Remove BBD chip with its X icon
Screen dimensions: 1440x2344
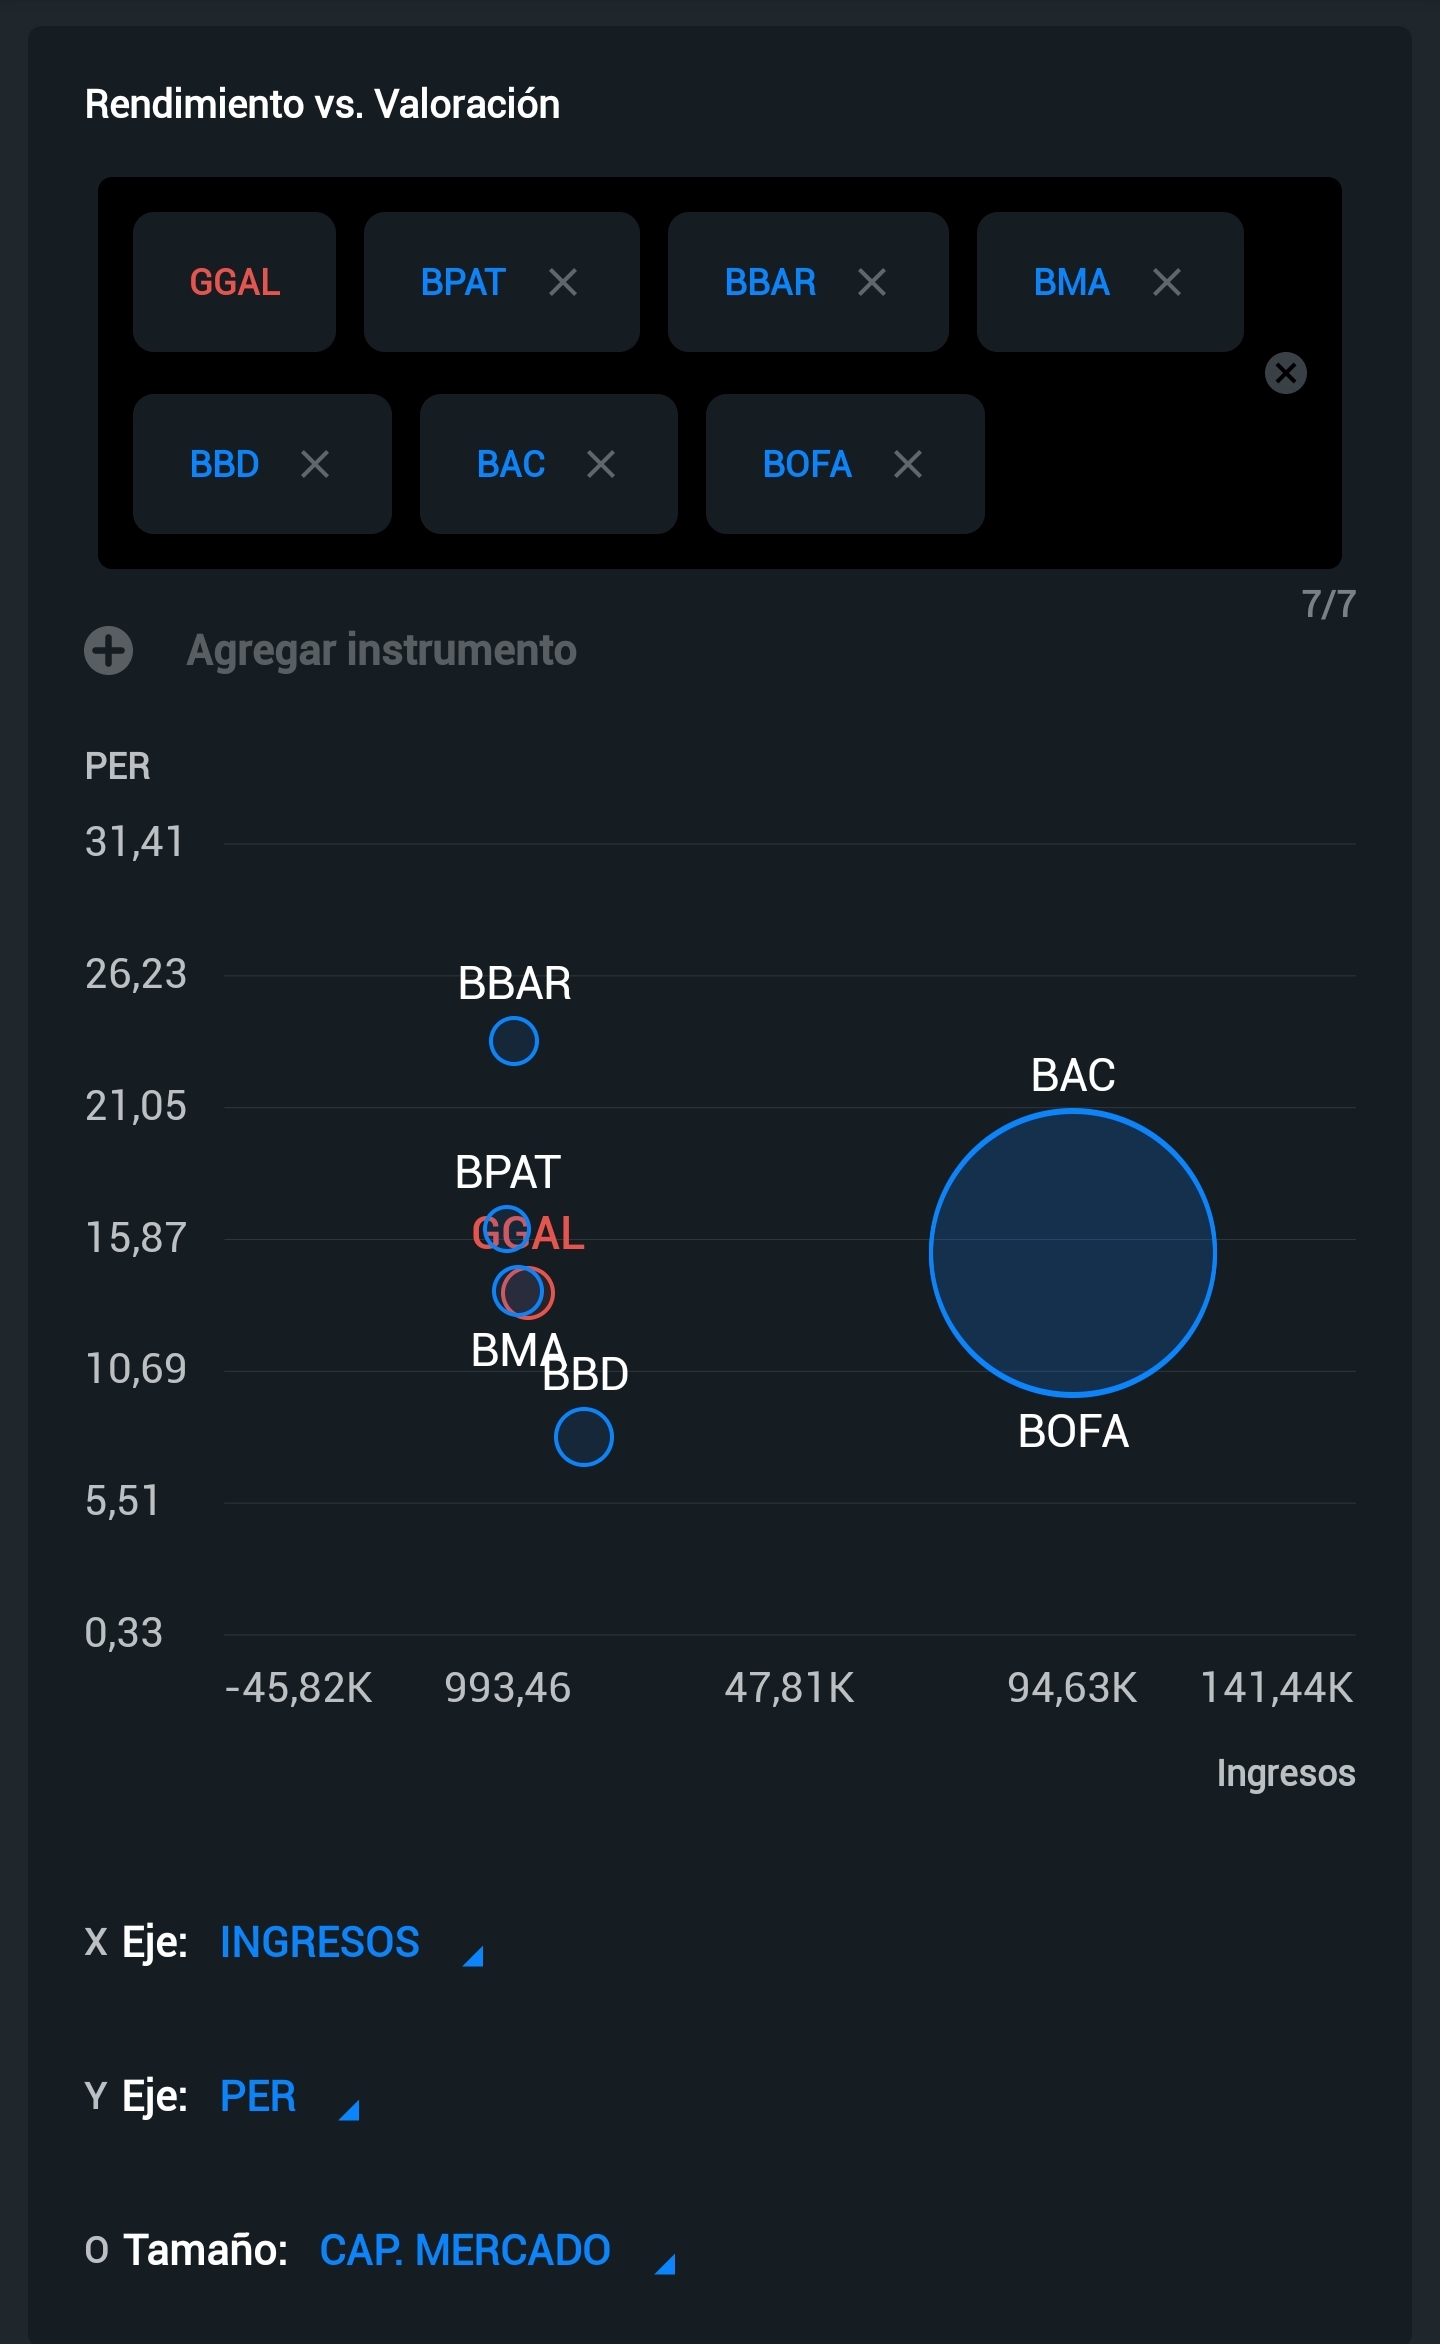(x=315, y=464)
